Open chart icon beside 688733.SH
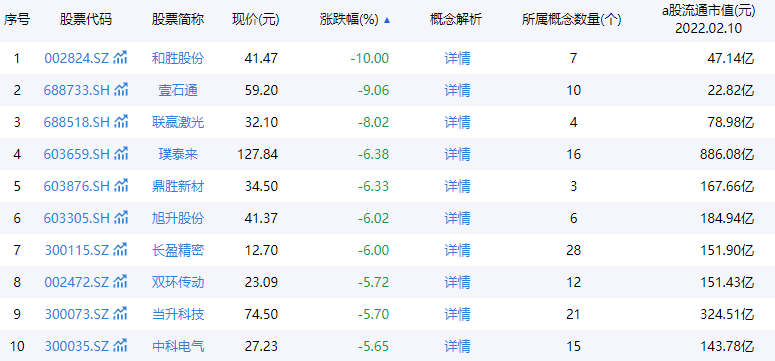This screenshot has width=775, height=361. pyautogui.click(x=121, y=90)
